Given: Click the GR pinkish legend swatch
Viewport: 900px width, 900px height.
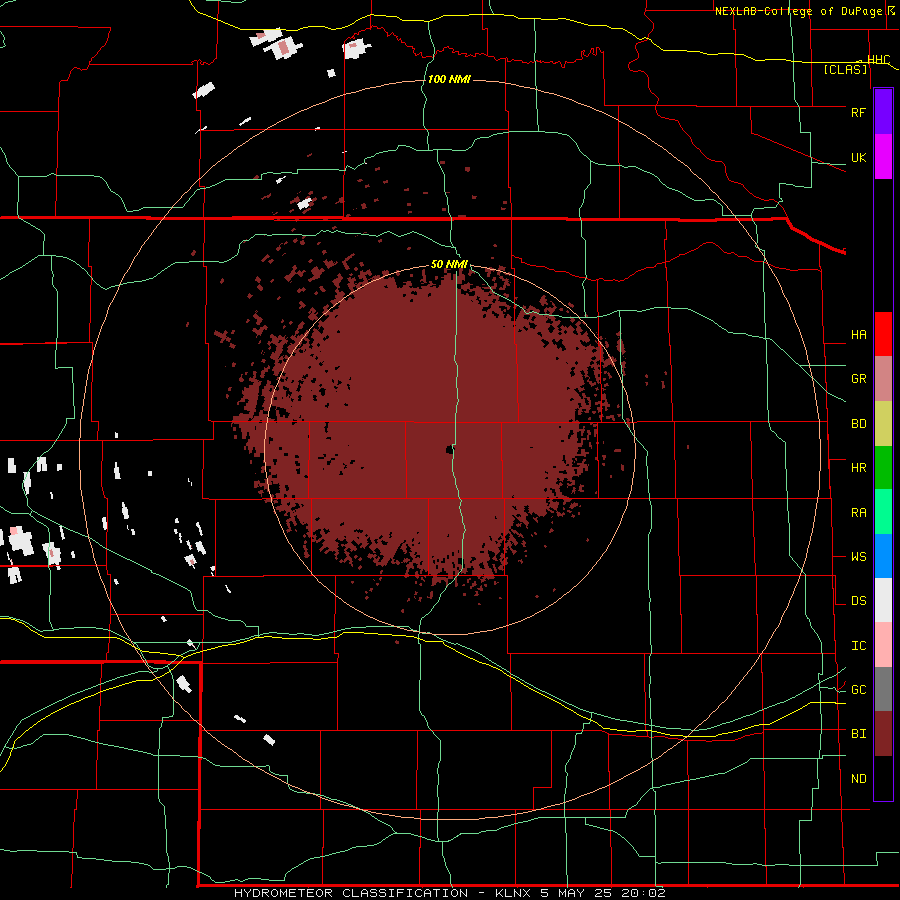Looking at the screenshot, I should [x=883, y=379].
